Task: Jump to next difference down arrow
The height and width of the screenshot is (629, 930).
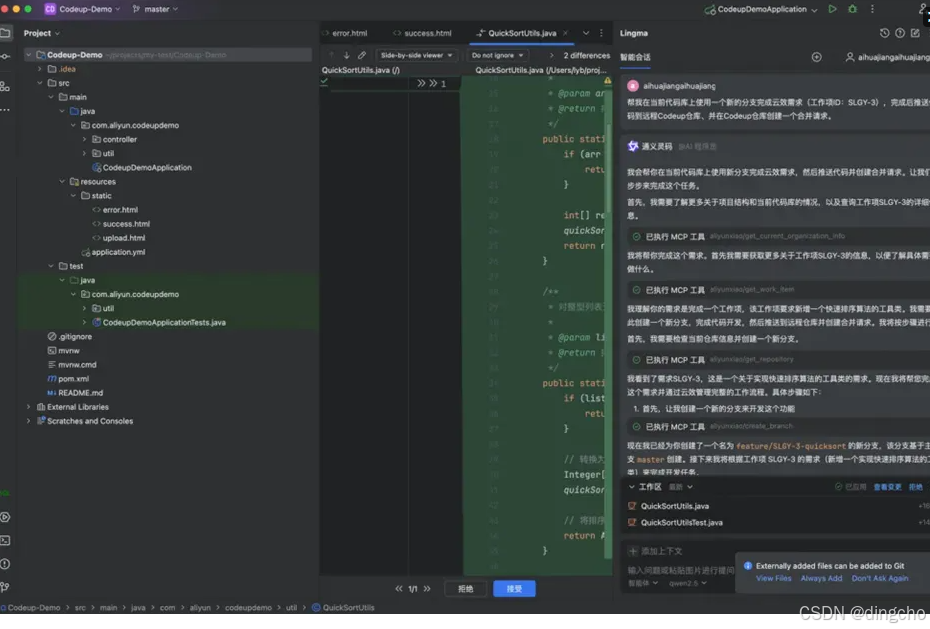Action: tap(346, 55)
